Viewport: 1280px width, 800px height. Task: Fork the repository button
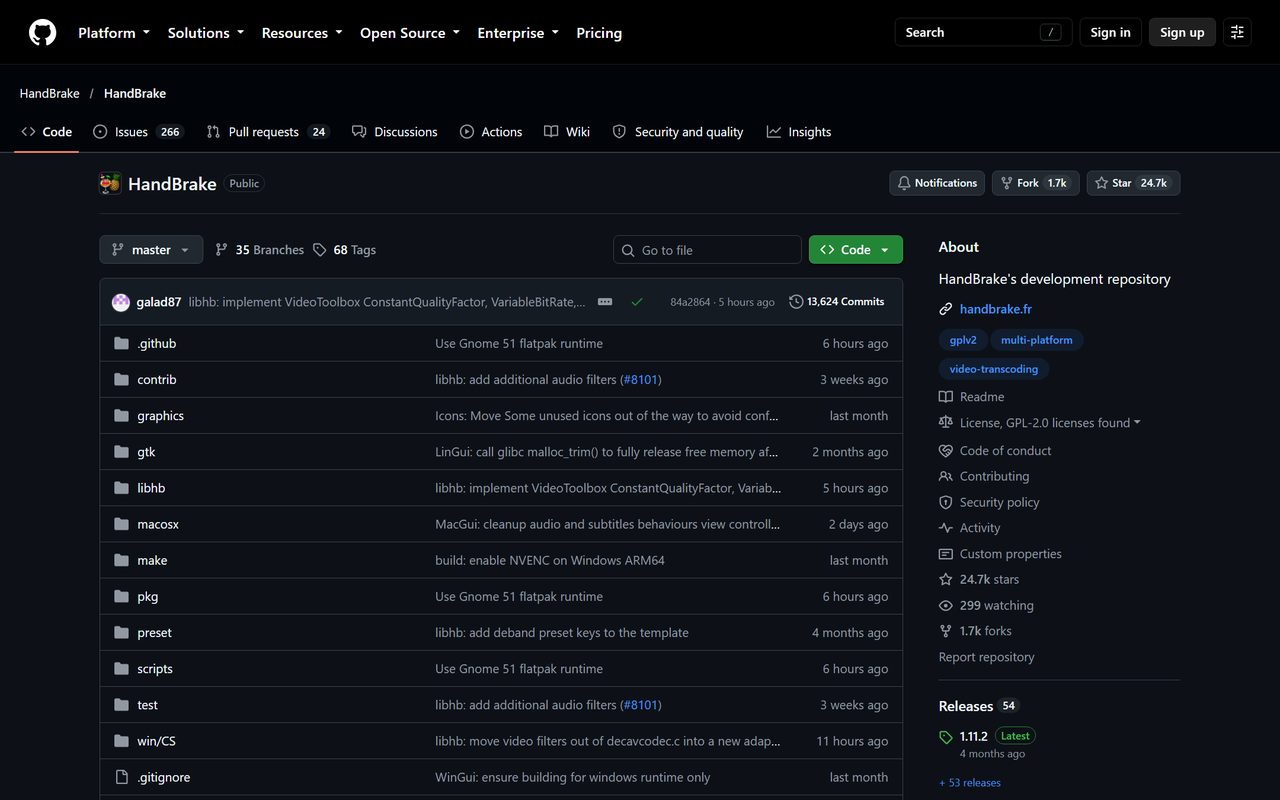(1035, 183)
